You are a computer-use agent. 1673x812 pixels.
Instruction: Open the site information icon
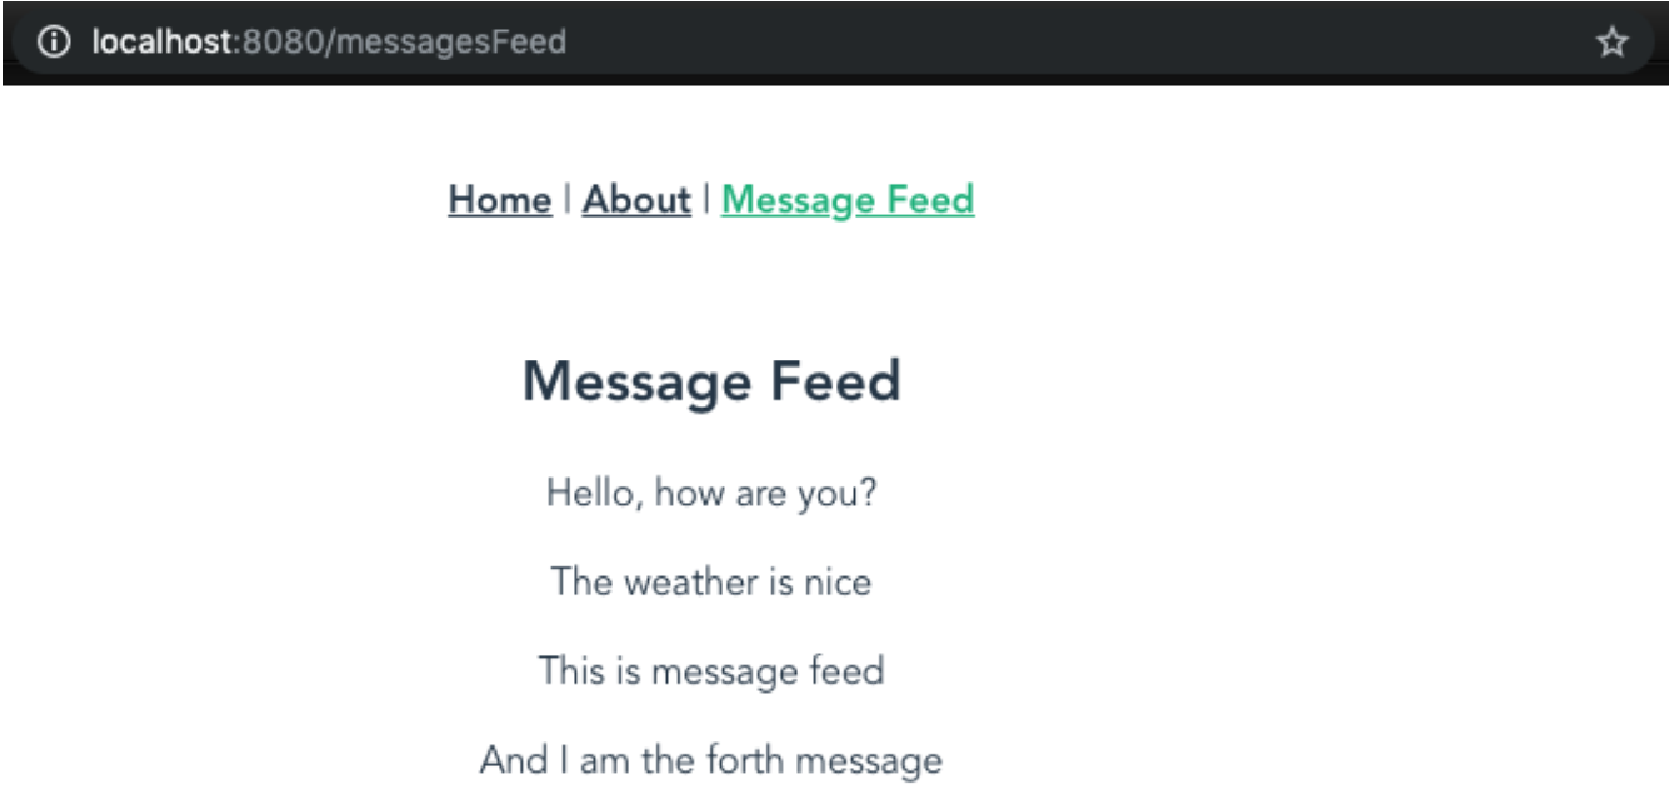[x=54, y=41]
